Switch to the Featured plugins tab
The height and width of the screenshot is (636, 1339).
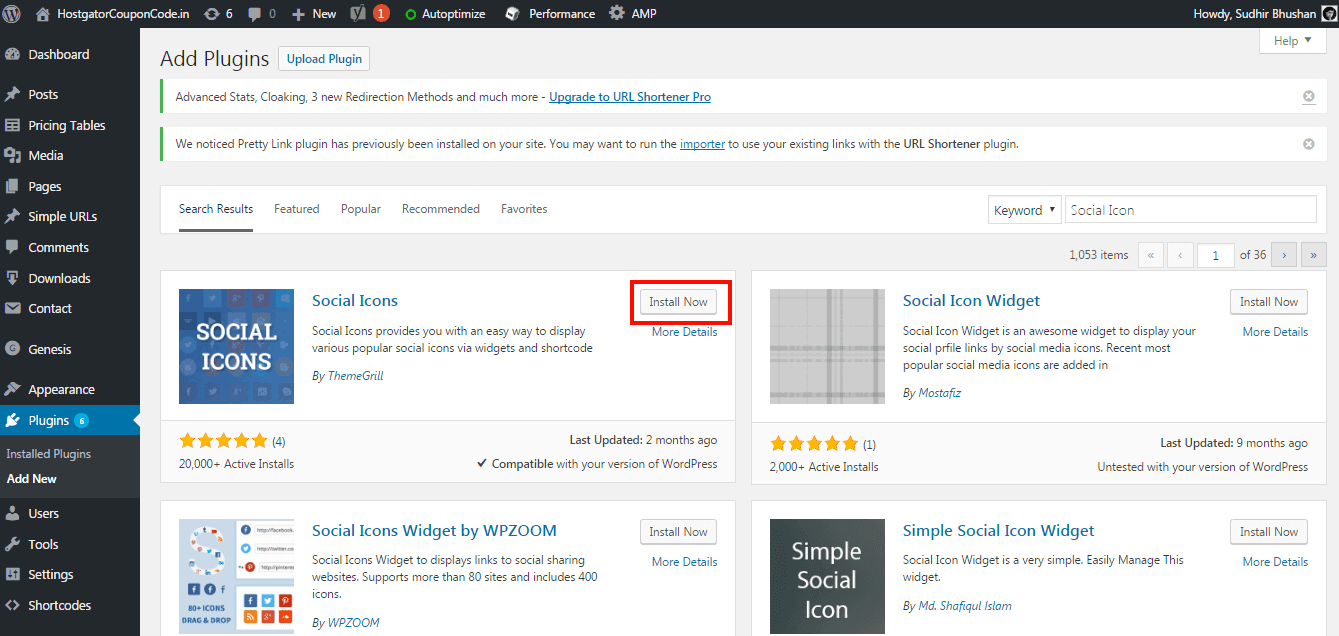point(296,208)
